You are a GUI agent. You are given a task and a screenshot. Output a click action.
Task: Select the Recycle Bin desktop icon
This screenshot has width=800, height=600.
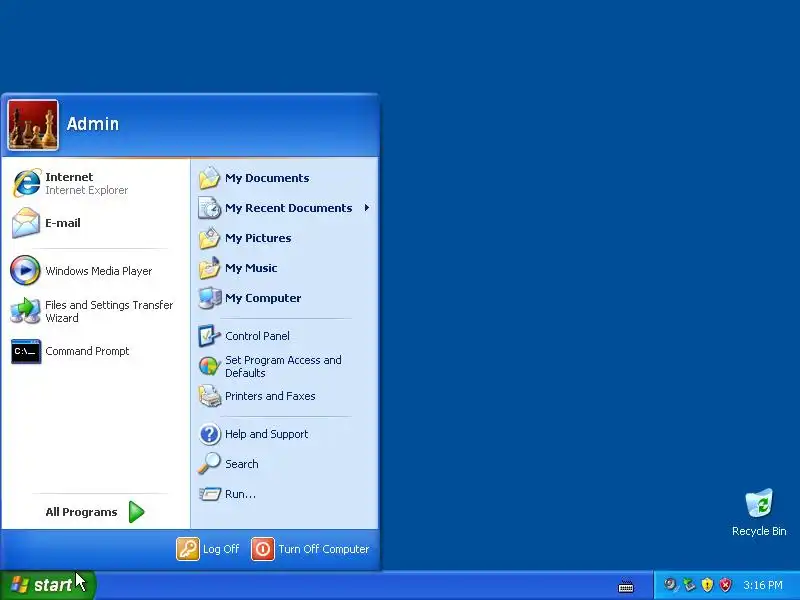coord(759,503)
